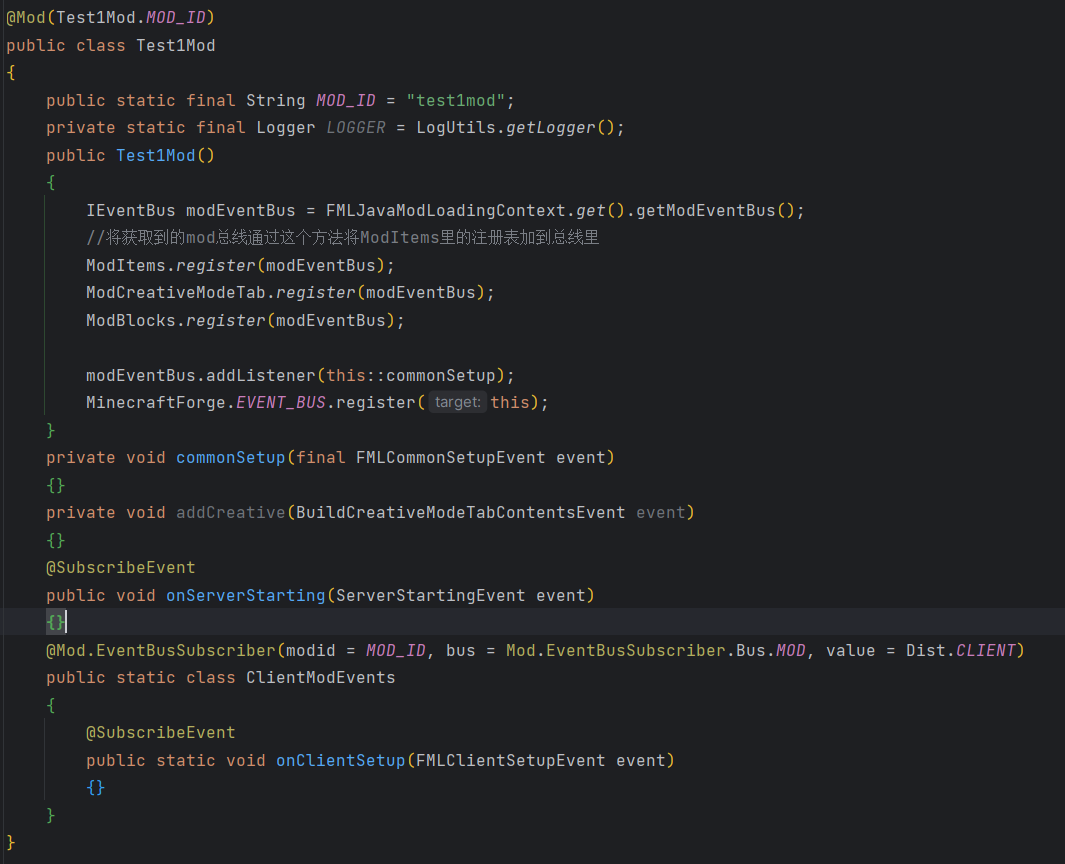This screenshot has width=1065, height=864.
Task: Click BuildCreativeModeTabContentsEvent parameter type
Action: 461,513
